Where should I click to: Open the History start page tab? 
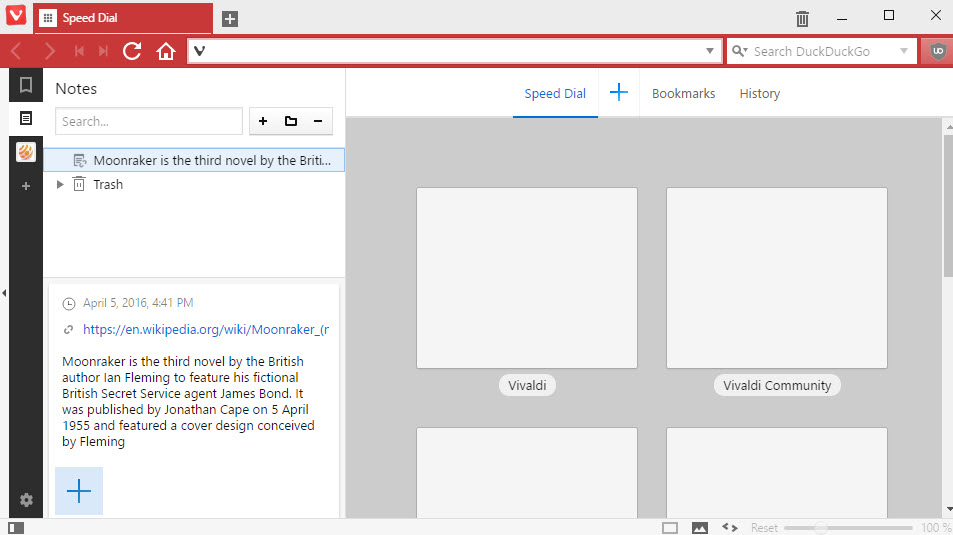760,94
